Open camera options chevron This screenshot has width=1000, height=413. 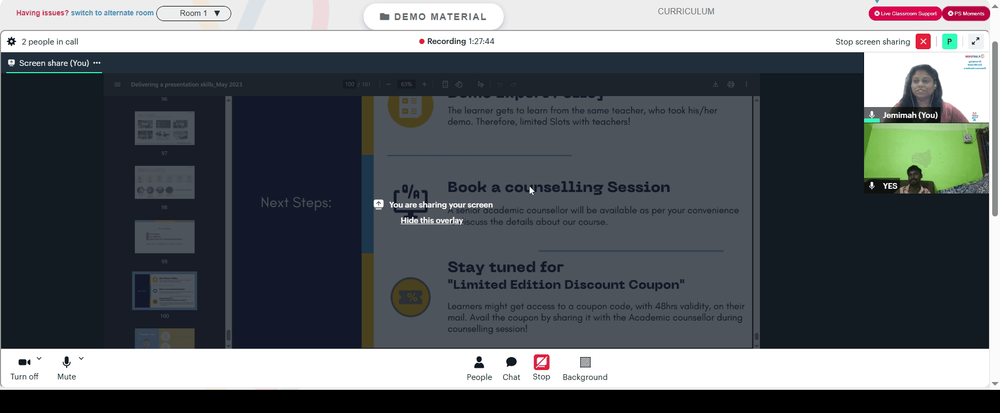coord(39,359)
